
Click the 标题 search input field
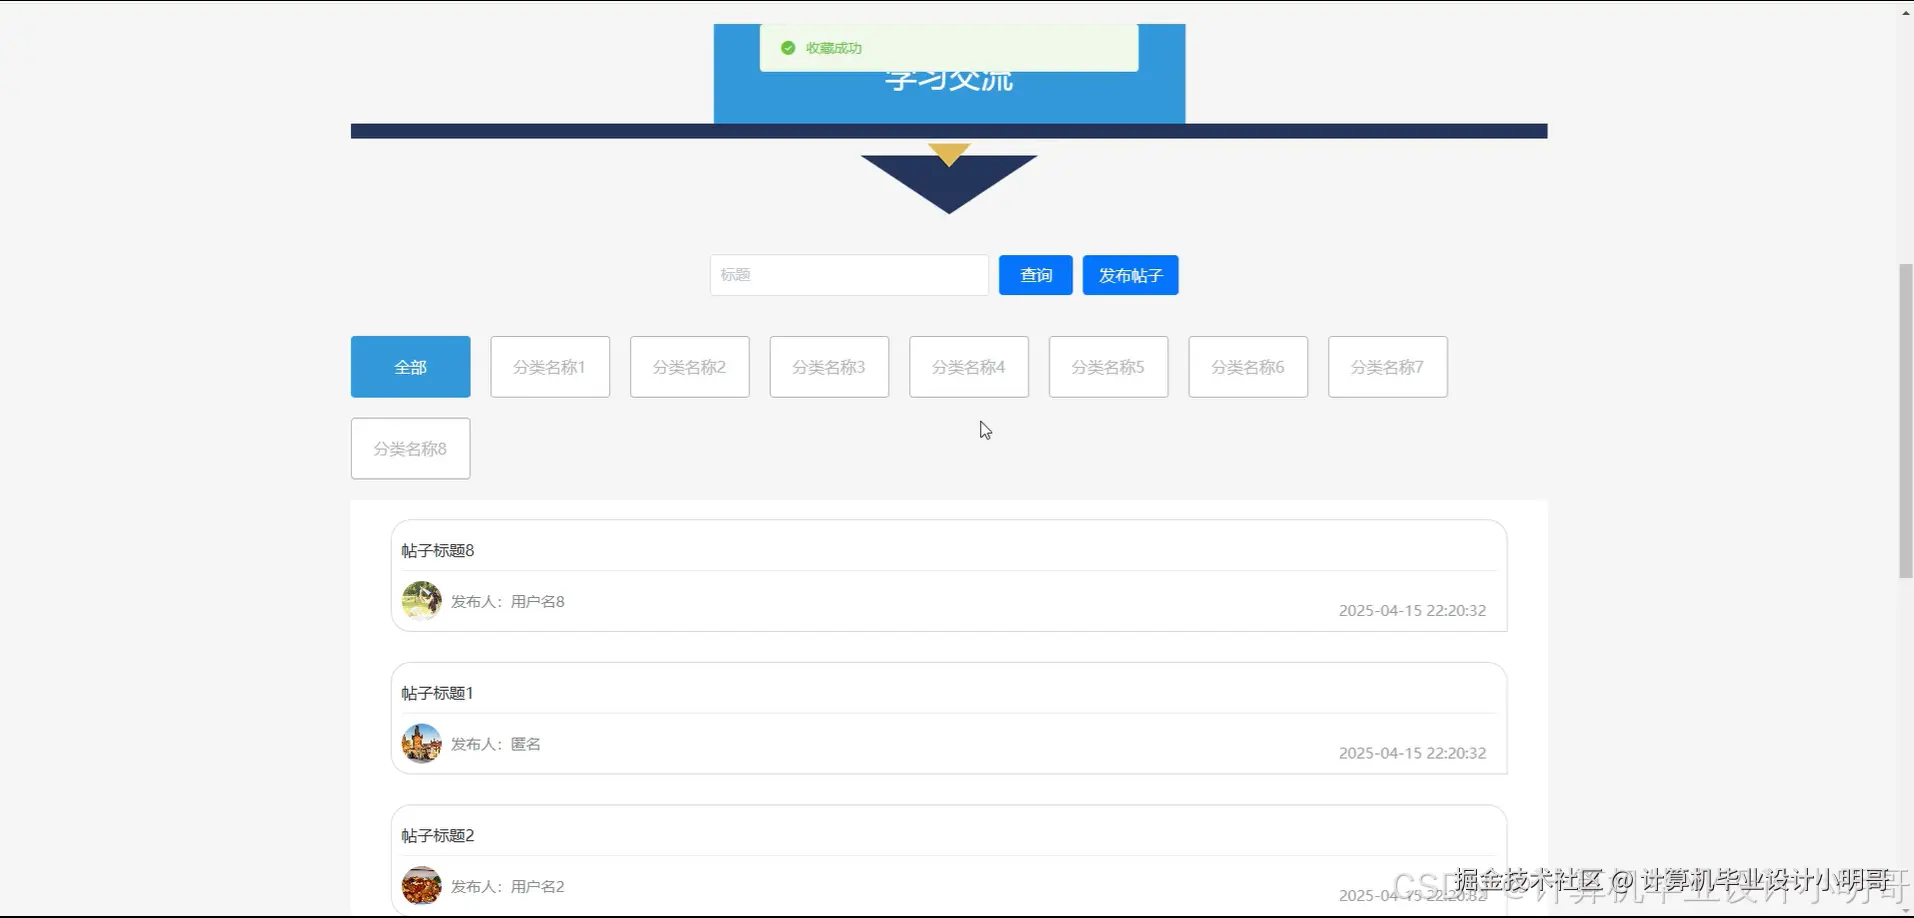(x=849, y=275)
